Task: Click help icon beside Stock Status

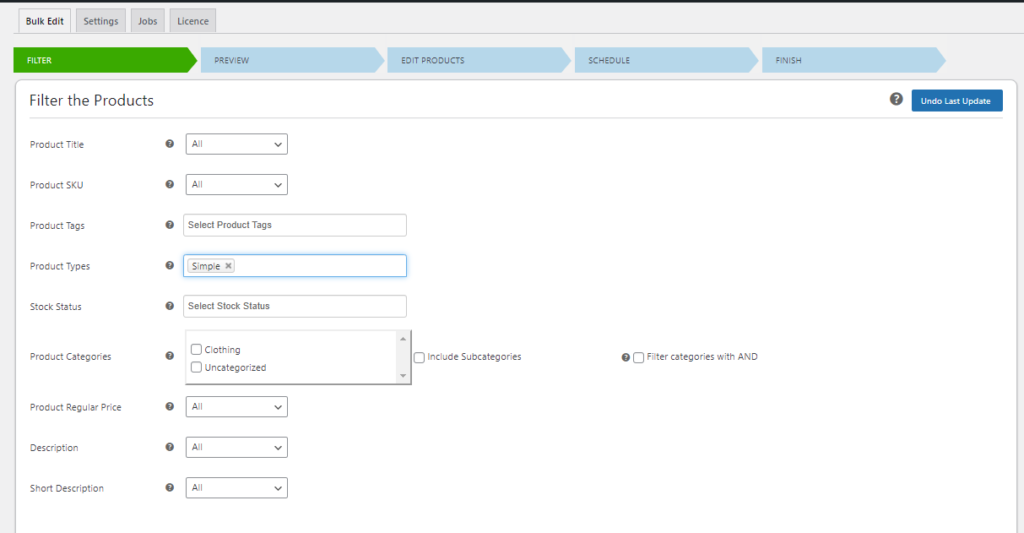Action: click(x=169, y=306)
